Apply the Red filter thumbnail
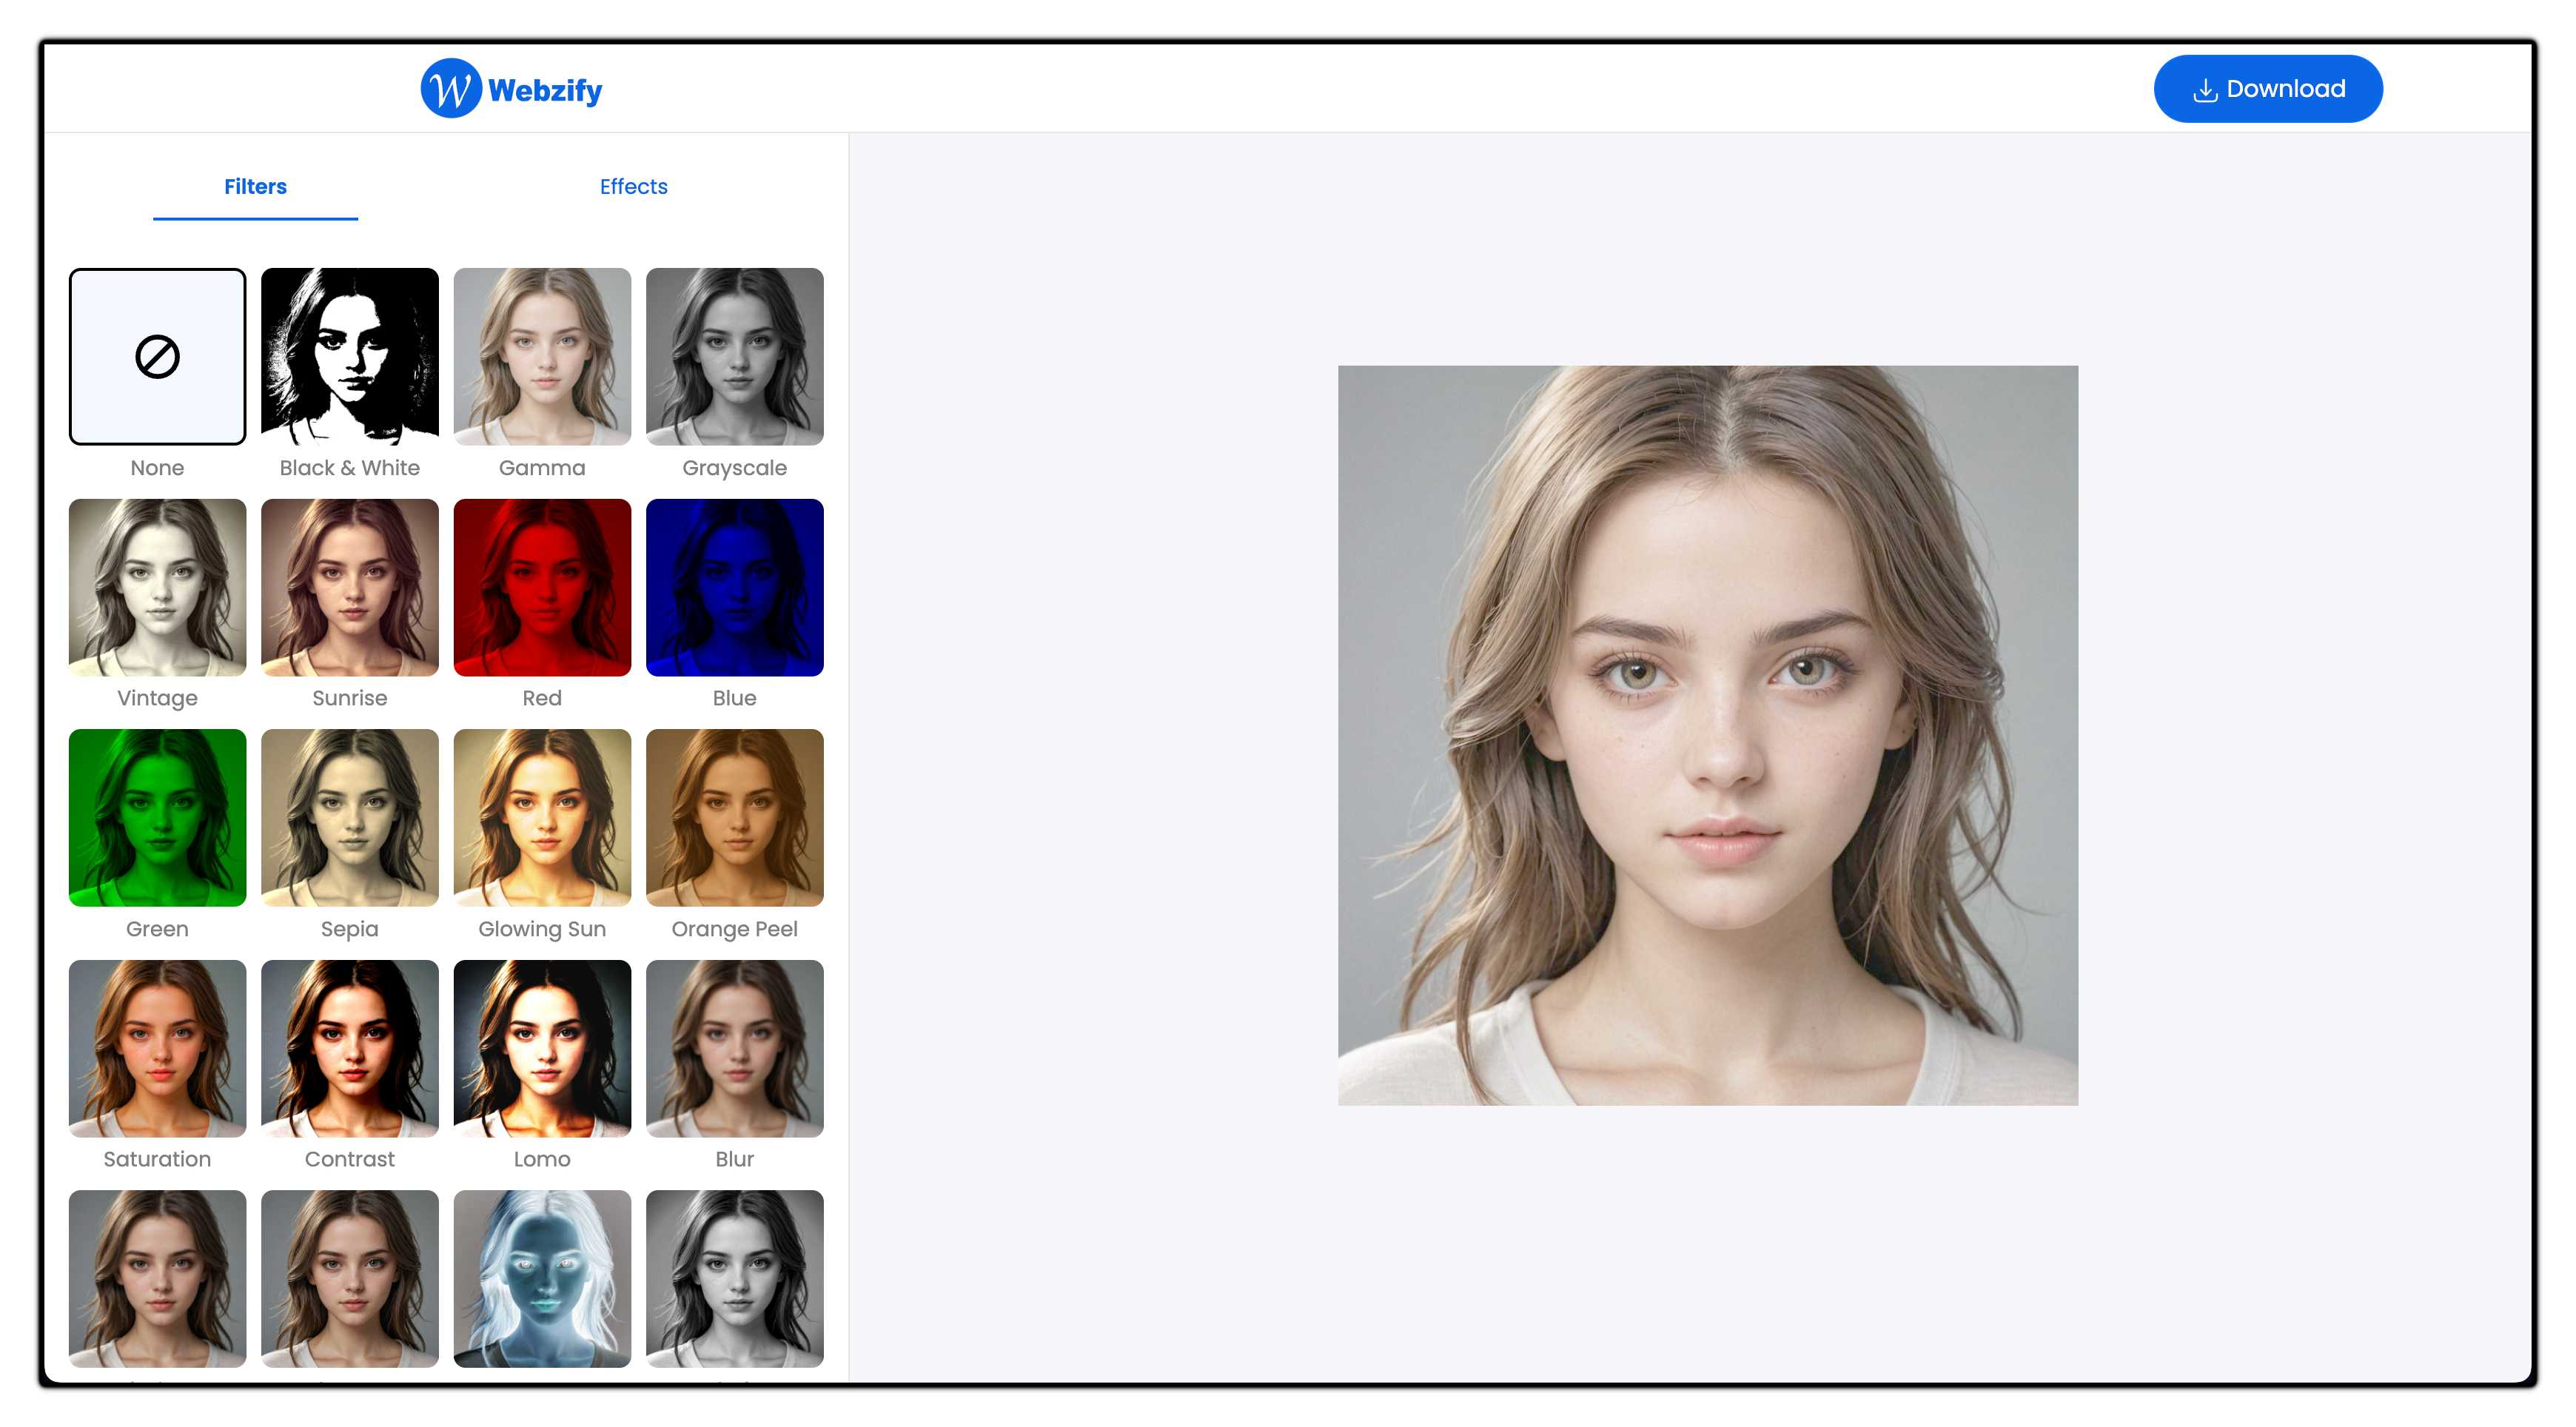The image size is (2576, 1427). [542, 587]
